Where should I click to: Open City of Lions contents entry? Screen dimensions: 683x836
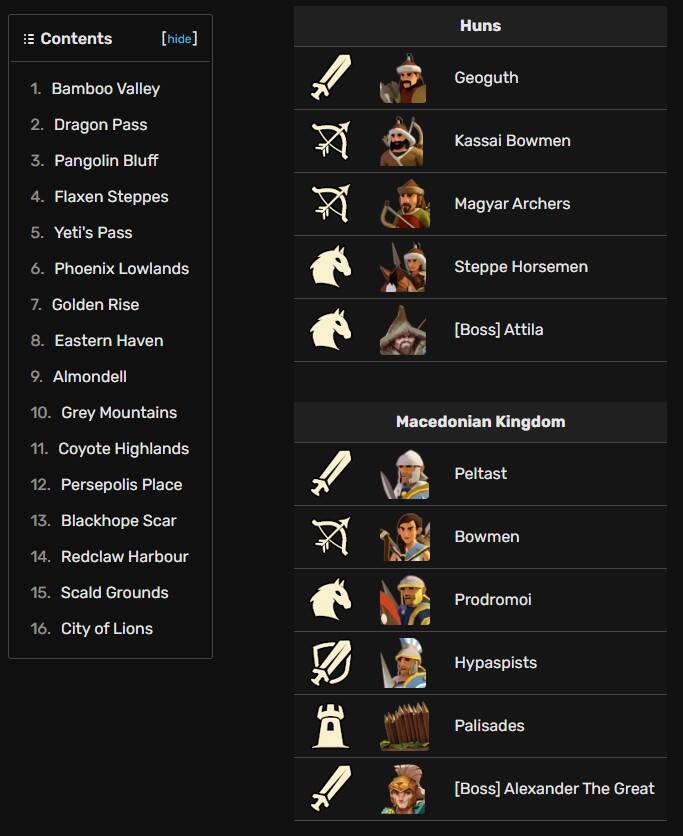pyautogui.click(x=106, y=629)
